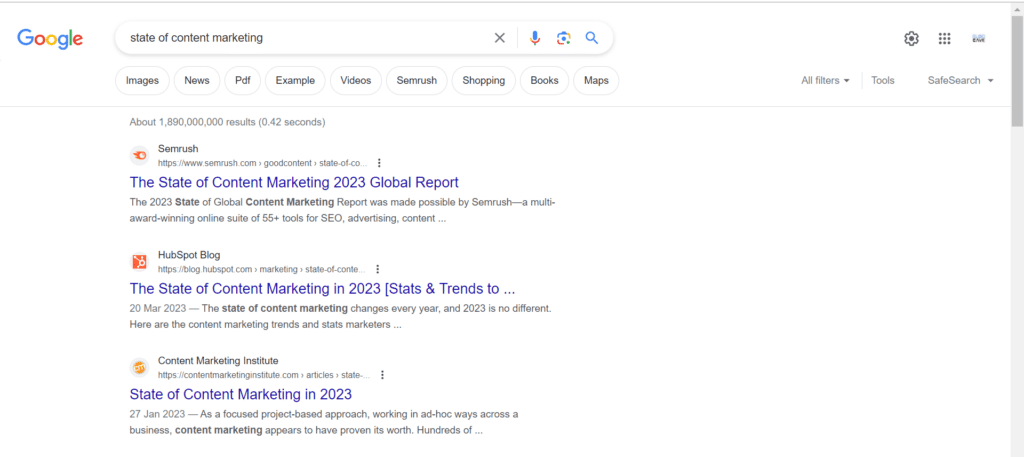Select the Images filter chip
The width and height of the screenshot is (1024, 457).
coord(142,80)
